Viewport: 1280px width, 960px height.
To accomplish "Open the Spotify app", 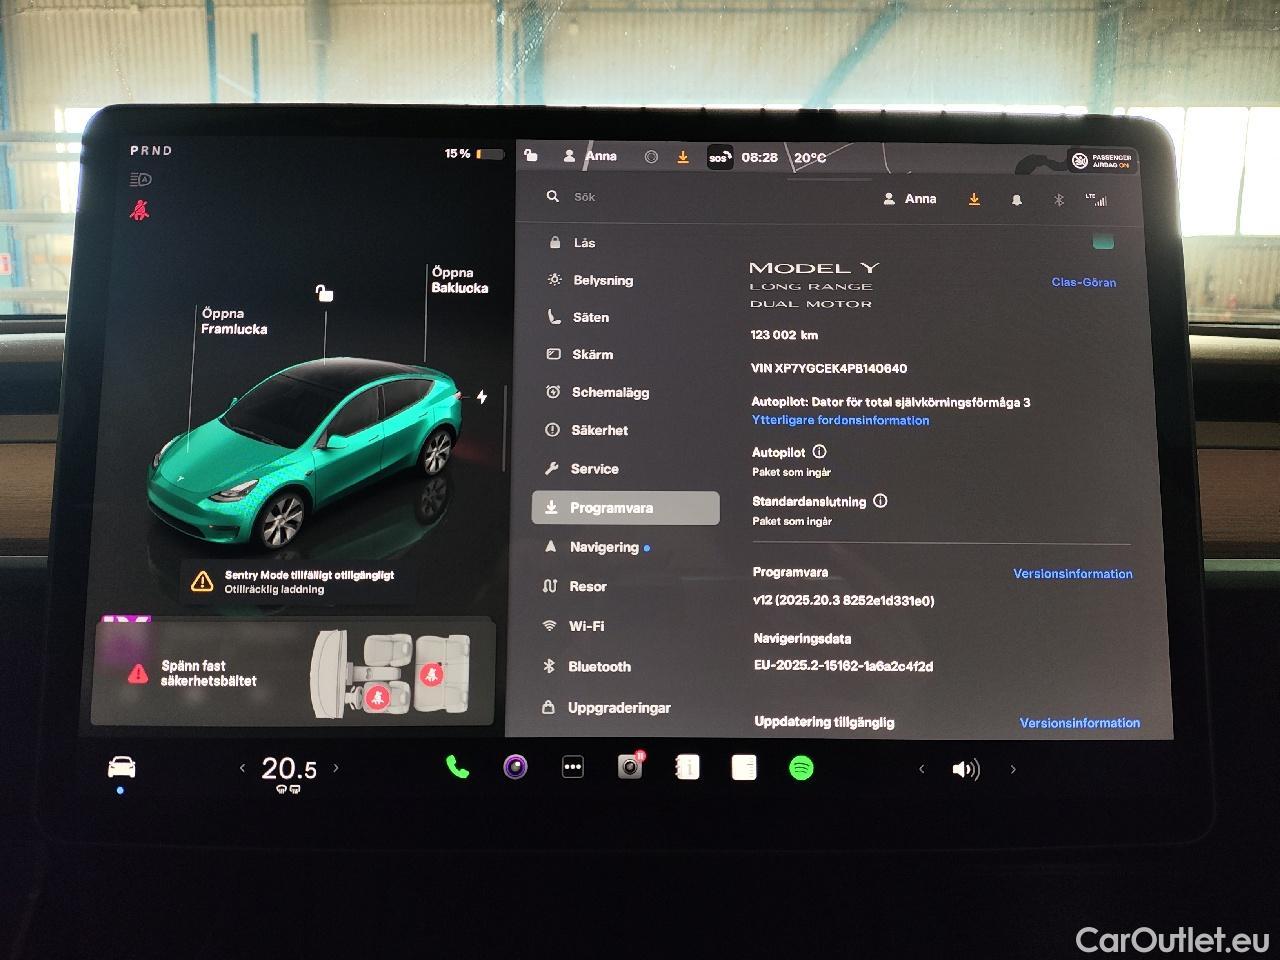I will tap(801, 768).
